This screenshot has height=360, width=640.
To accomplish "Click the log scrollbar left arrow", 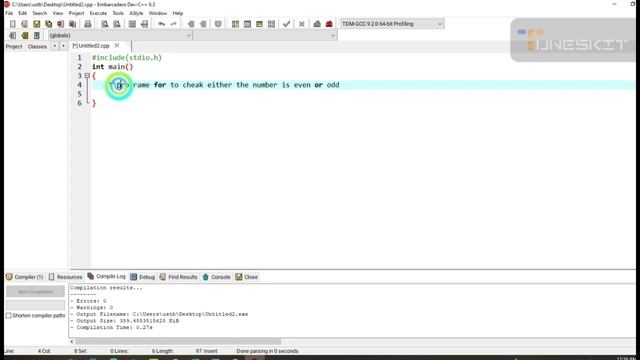I will pyautogui.click(x=72, y=341).
